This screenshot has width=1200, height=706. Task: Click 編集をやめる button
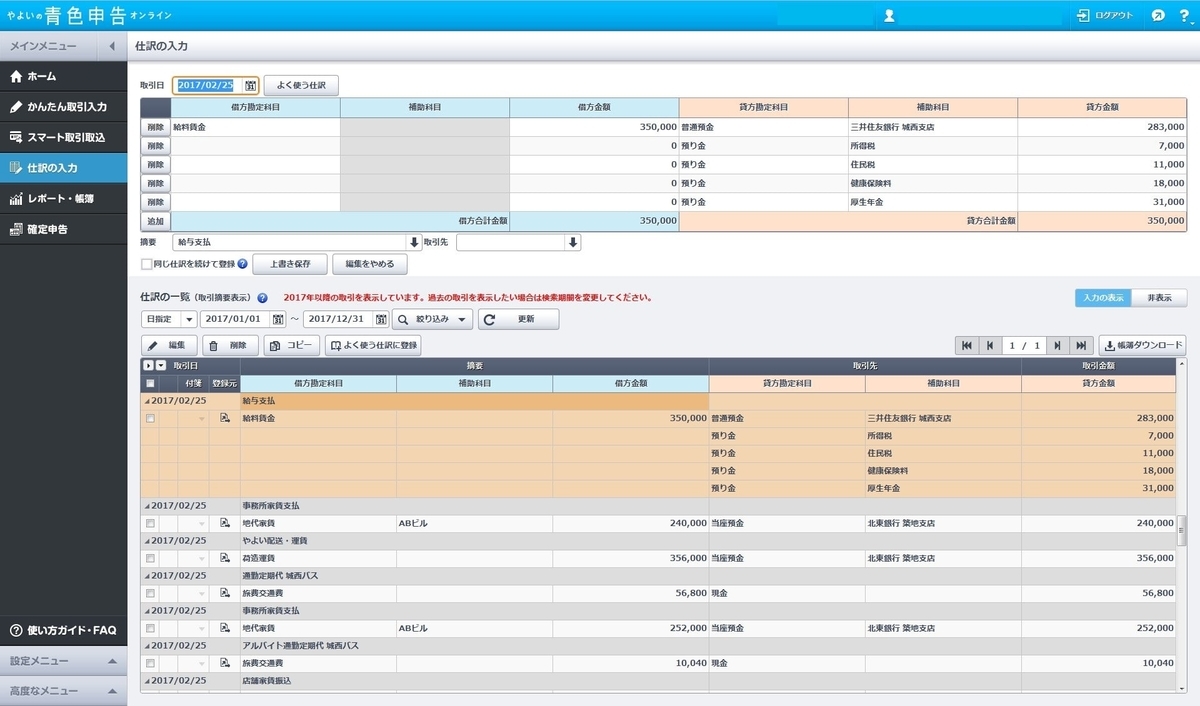(x=370, y=264)
